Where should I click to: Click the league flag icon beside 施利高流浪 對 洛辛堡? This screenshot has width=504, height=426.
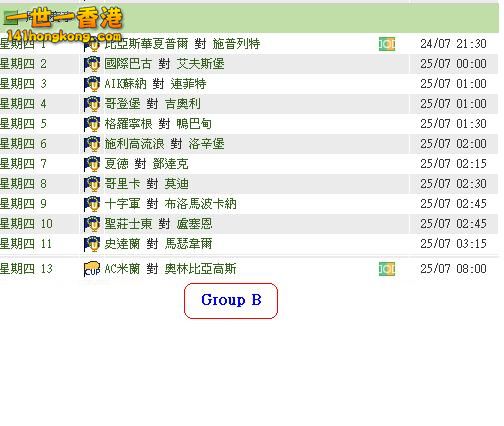point(92,144)
